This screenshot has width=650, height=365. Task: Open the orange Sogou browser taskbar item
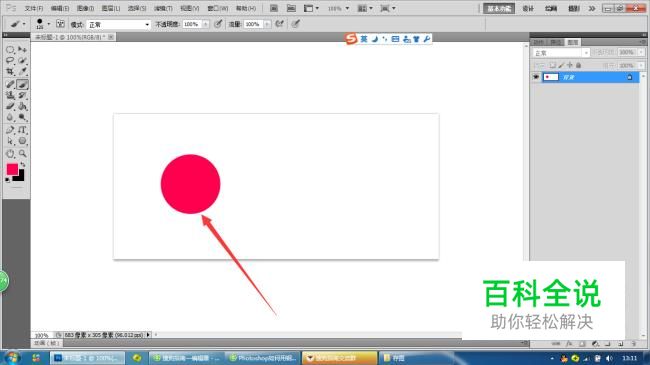point(340,358)
